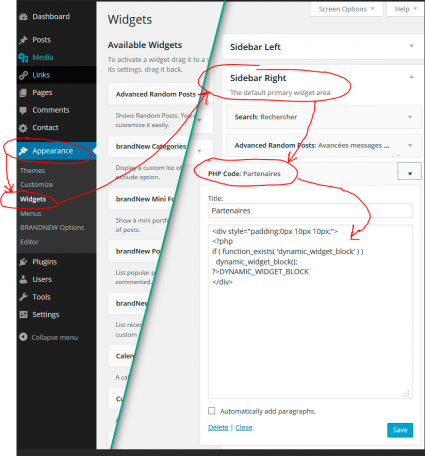Screen dimensions: 425x456
Task: Open the Users person icon
Action: coord(23,279)
